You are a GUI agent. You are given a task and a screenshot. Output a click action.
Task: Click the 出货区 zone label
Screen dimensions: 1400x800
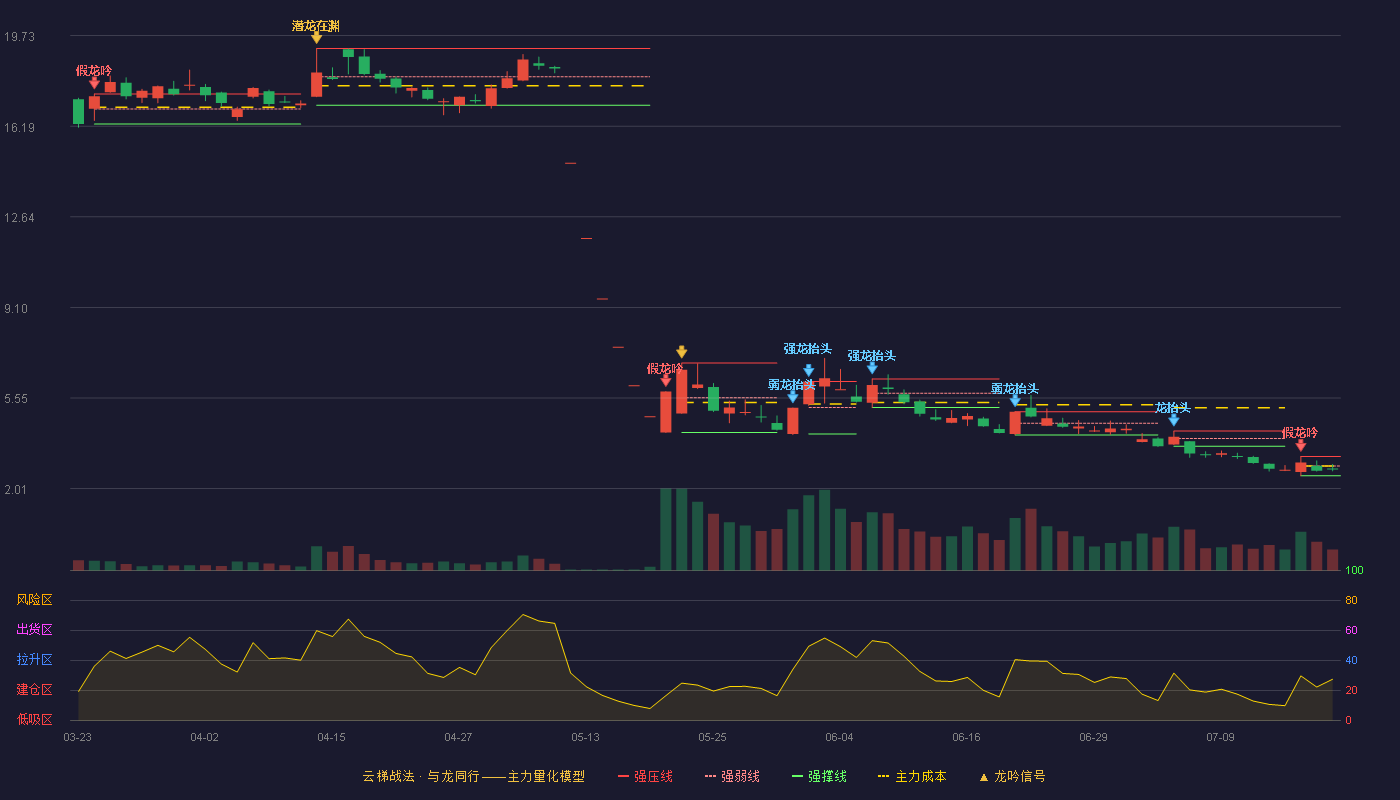[x=34, y=630]
